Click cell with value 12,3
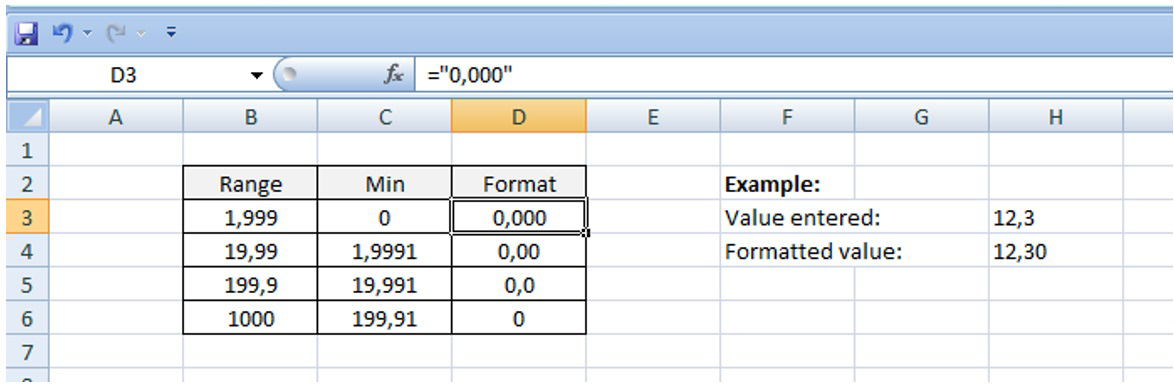This screenshot has width=1174, height=385. point(1055,217)
